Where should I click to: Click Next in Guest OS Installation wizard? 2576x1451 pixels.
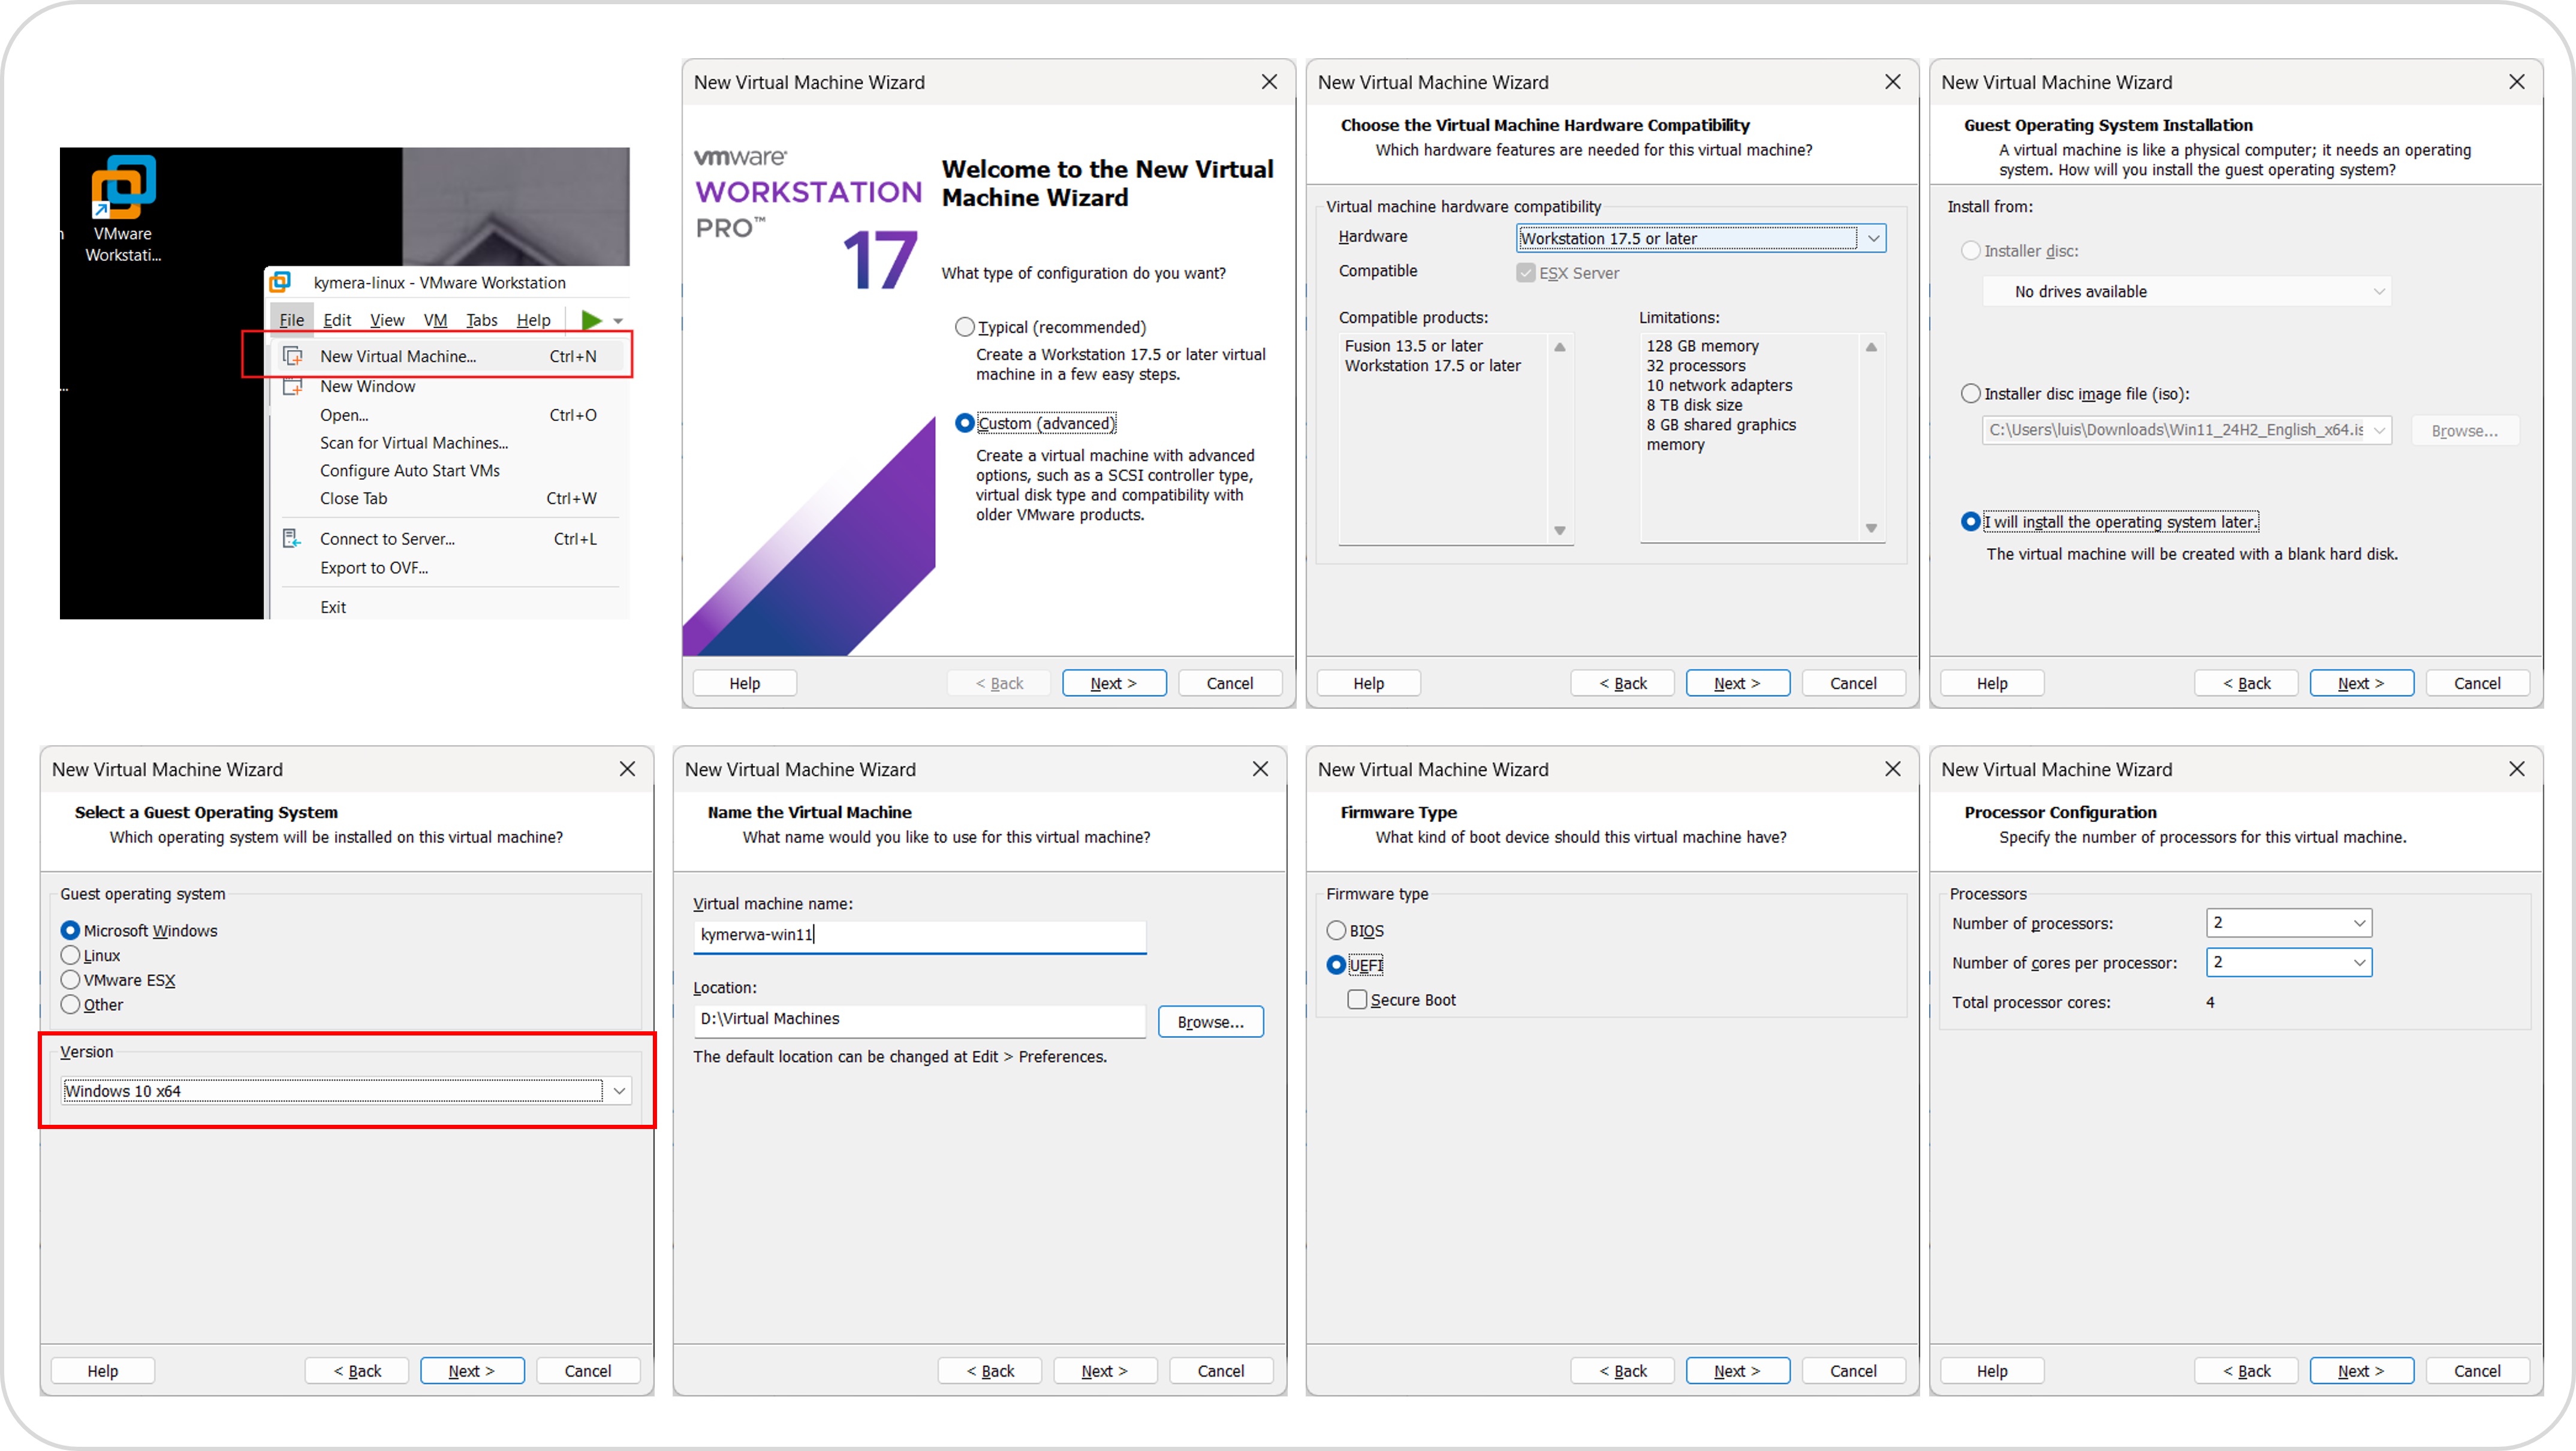2361,683
